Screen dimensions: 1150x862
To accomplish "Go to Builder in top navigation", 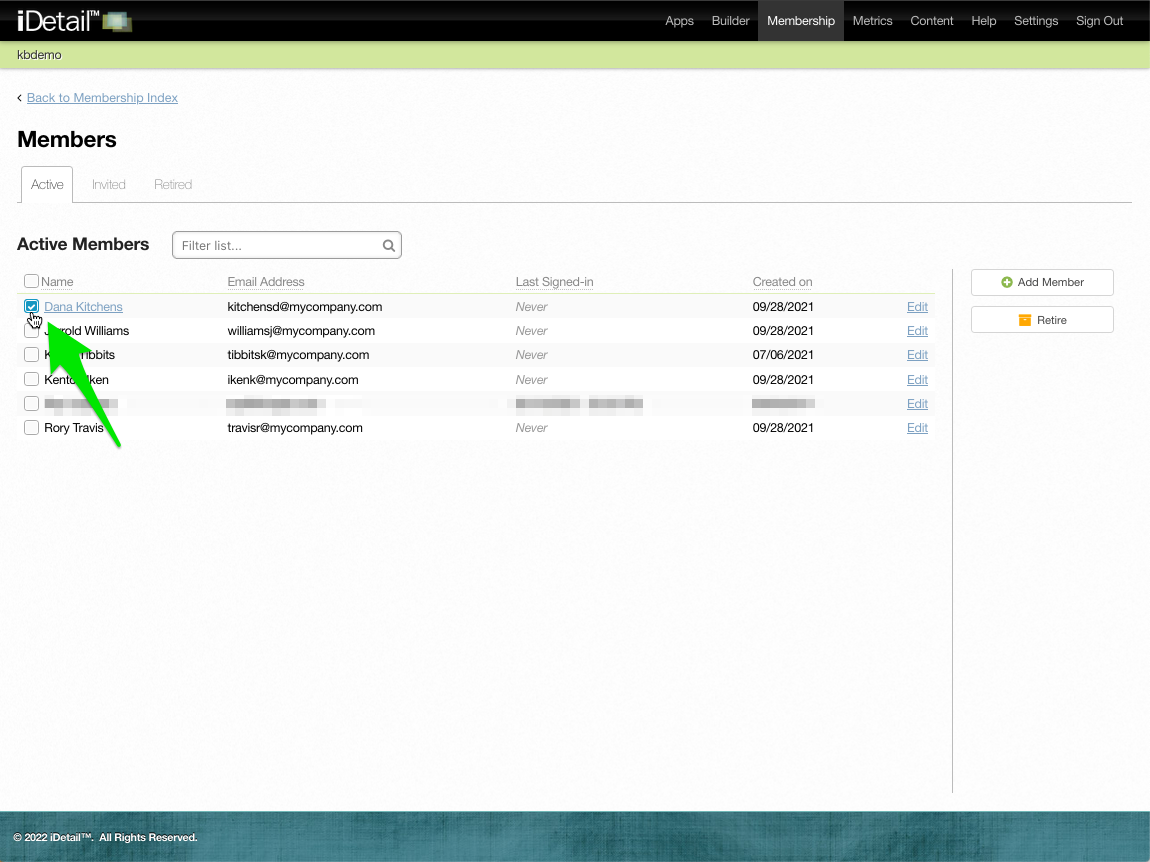I will click(730, 21).
